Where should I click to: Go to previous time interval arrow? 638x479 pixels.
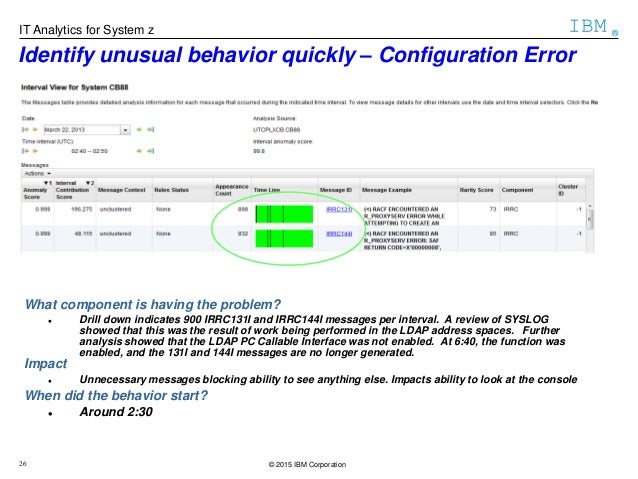pyautogui.click(x=35, y=151)
